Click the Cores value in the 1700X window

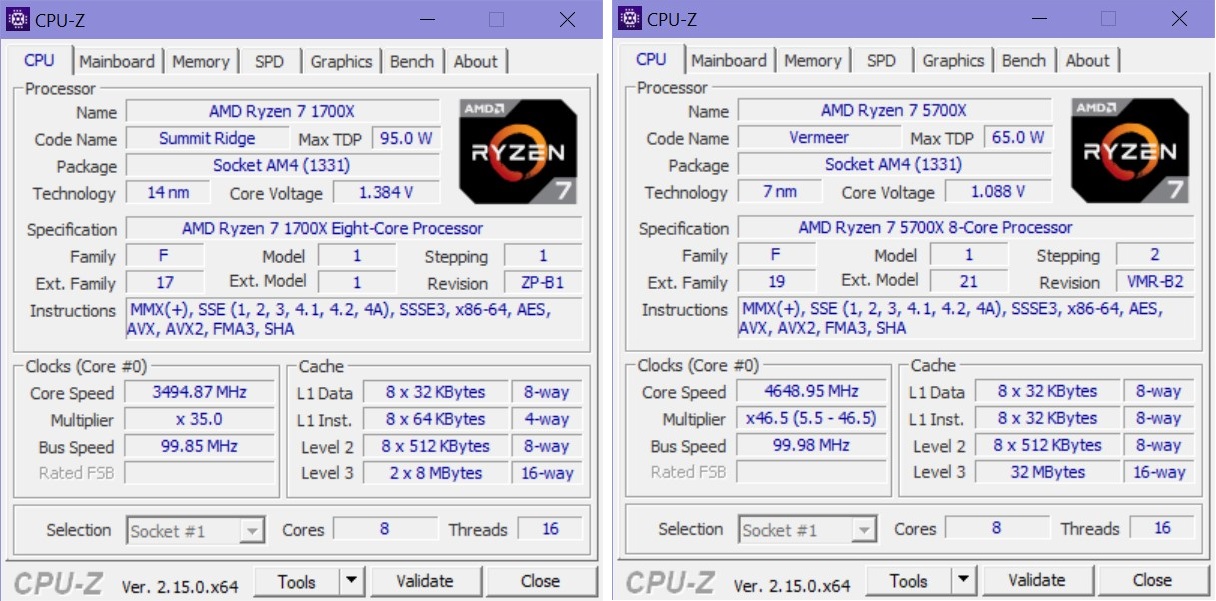385,529
